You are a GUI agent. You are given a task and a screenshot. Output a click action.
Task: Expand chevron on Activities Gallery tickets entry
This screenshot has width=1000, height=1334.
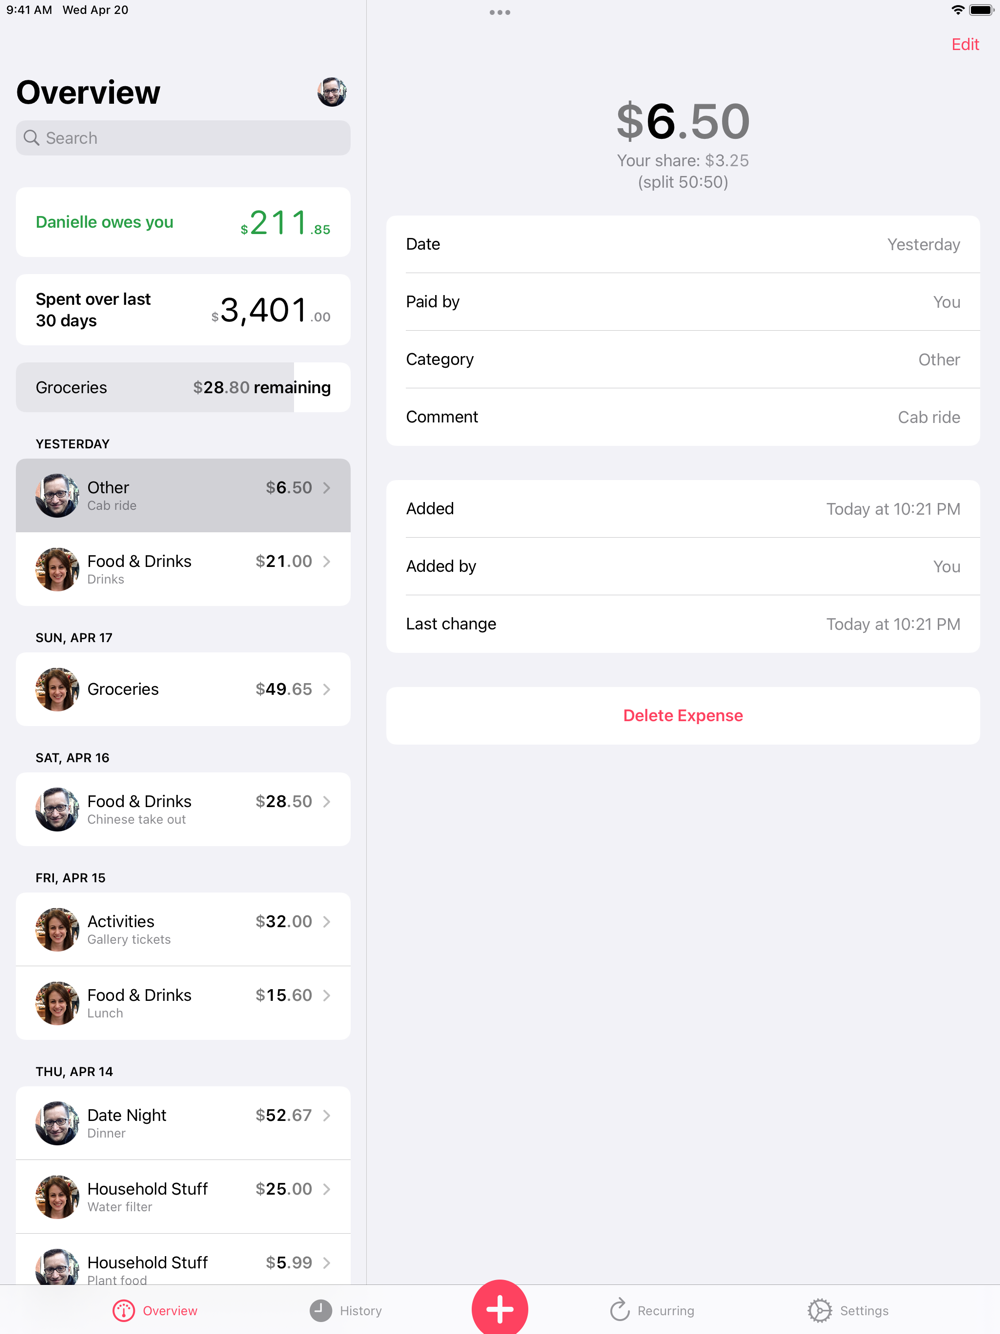(x=327, y=921)
